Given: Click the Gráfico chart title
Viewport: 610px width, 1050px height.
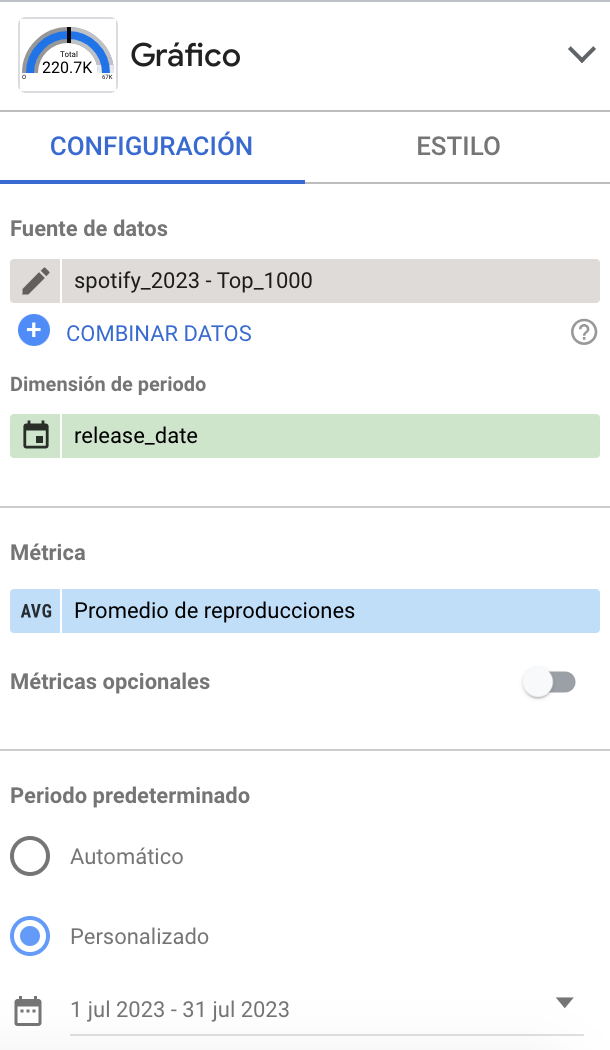Looking at the screenshot, I should tap(186, 55).
